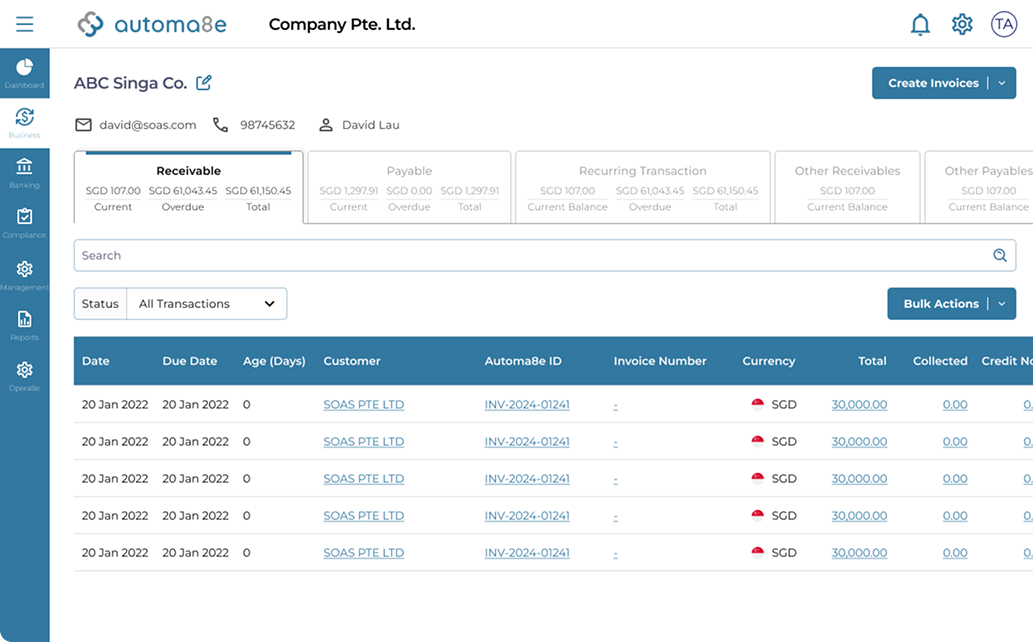Screen dimensions: 1033x642
Task: Open the All Transactions status dropdown
Action: [206, 304]
